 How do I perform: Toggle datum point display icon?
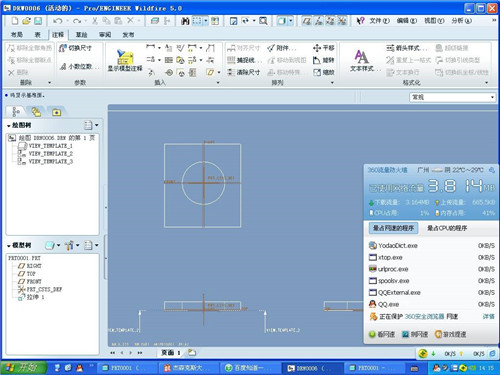tap(330, 21)
